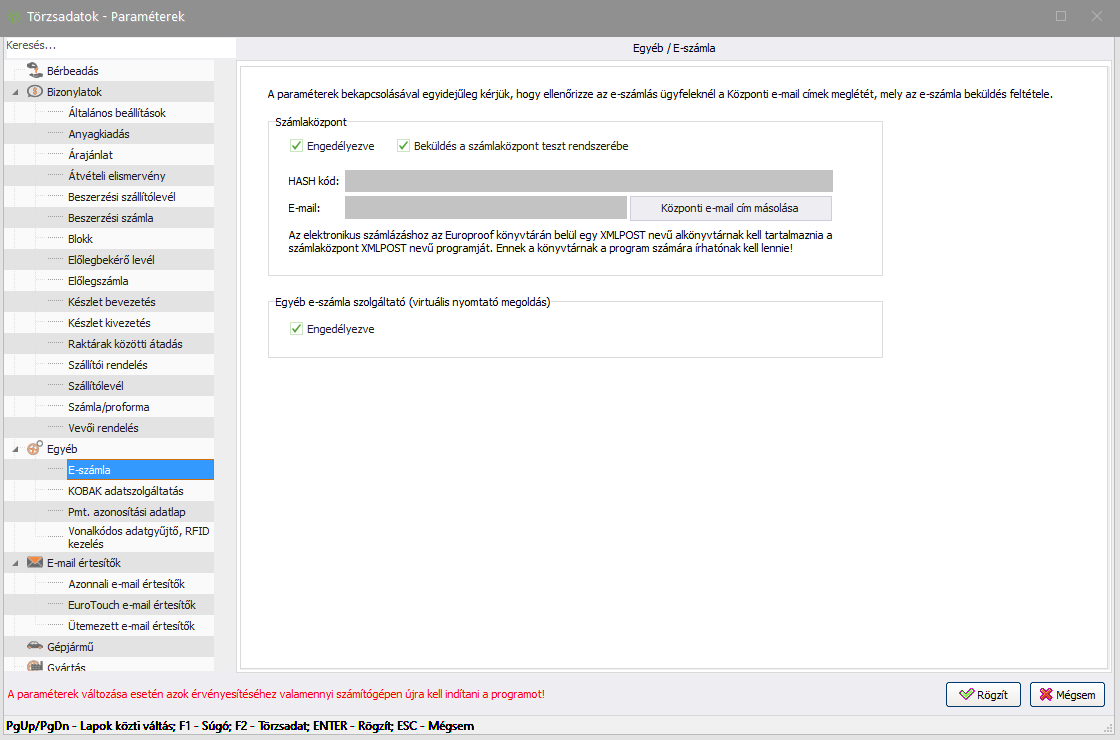Collapse the E-mail értesítők tree node

15,563
